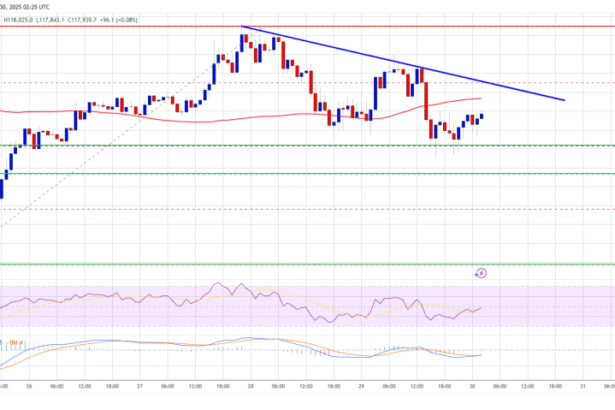The image size is (615, 410).
Task: Click the purple lightning event icon
Action: click(x=481, y=271)
